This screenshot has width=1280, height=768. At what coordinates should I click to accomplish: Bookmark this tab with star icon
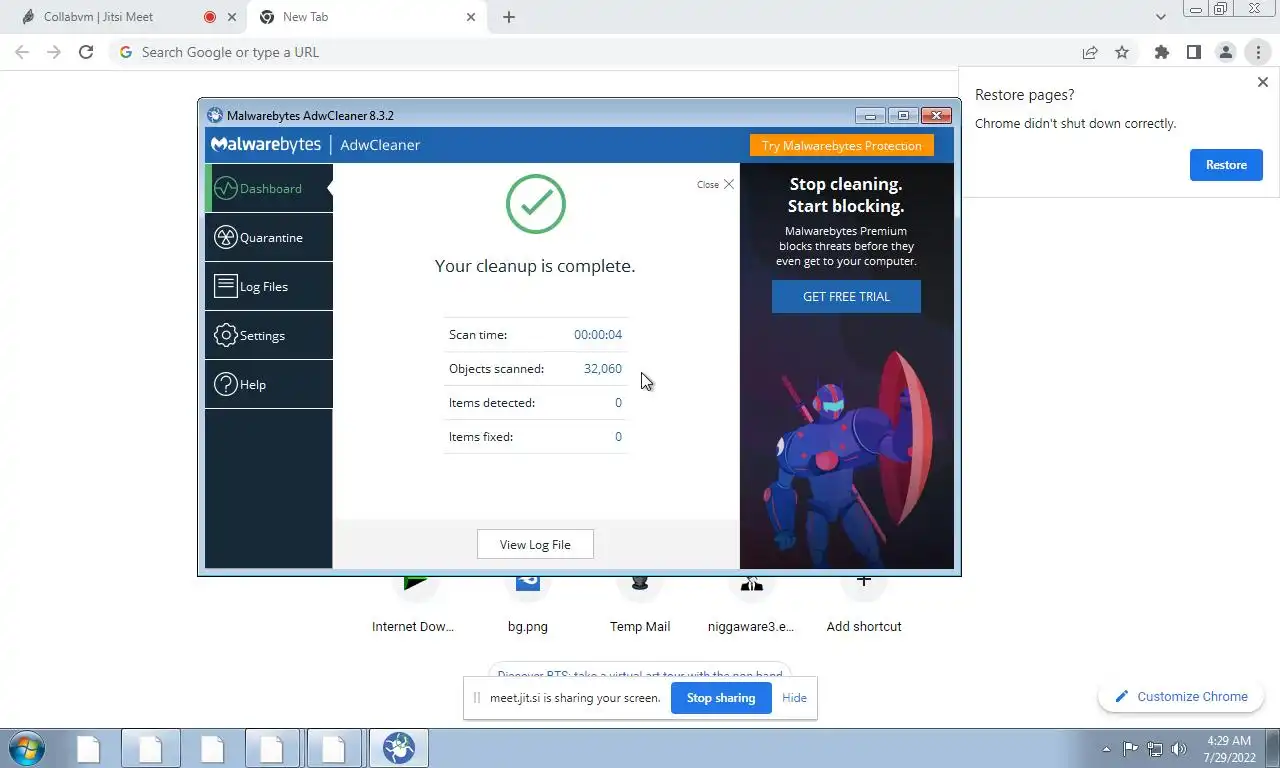[1122, 52]
